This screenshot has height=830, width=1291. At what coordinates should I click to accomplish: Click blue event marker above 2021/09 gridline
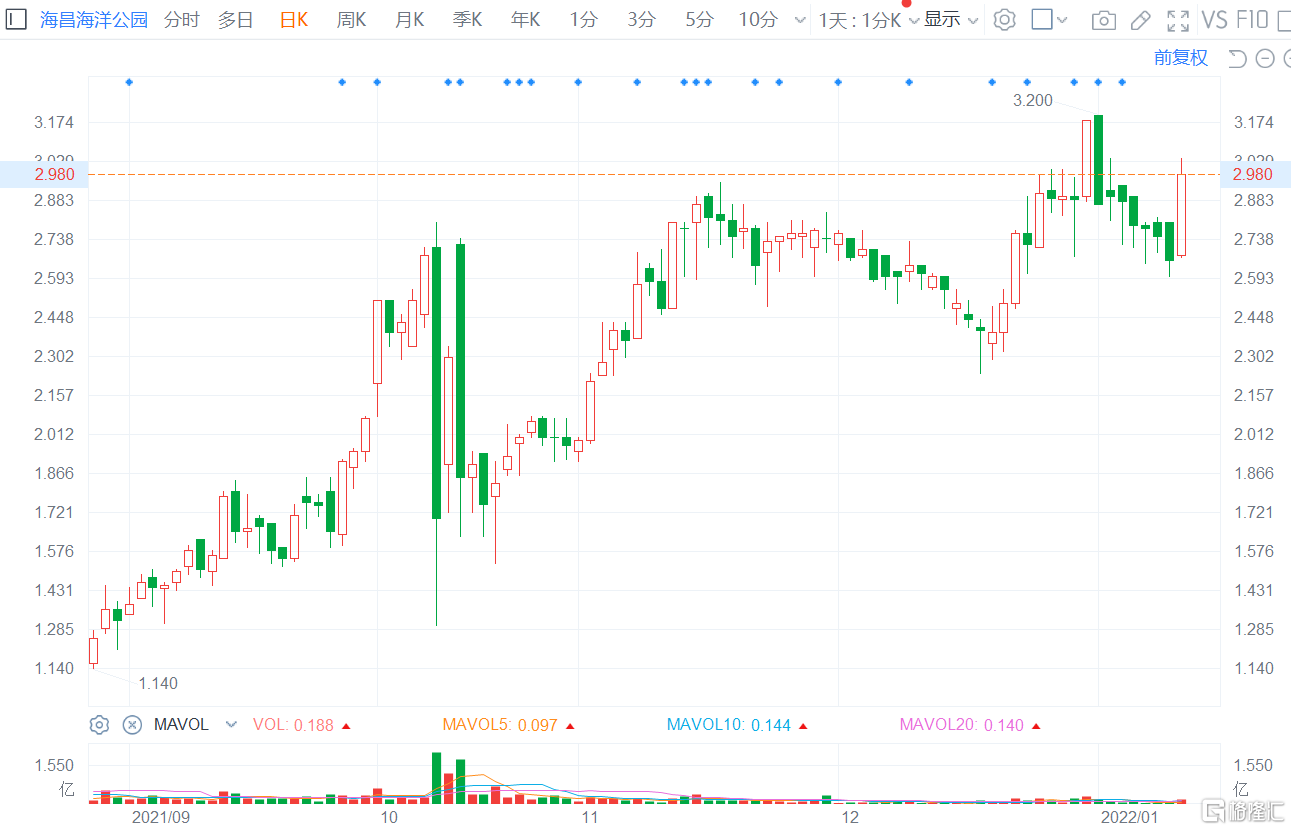(x=129, y=82)
